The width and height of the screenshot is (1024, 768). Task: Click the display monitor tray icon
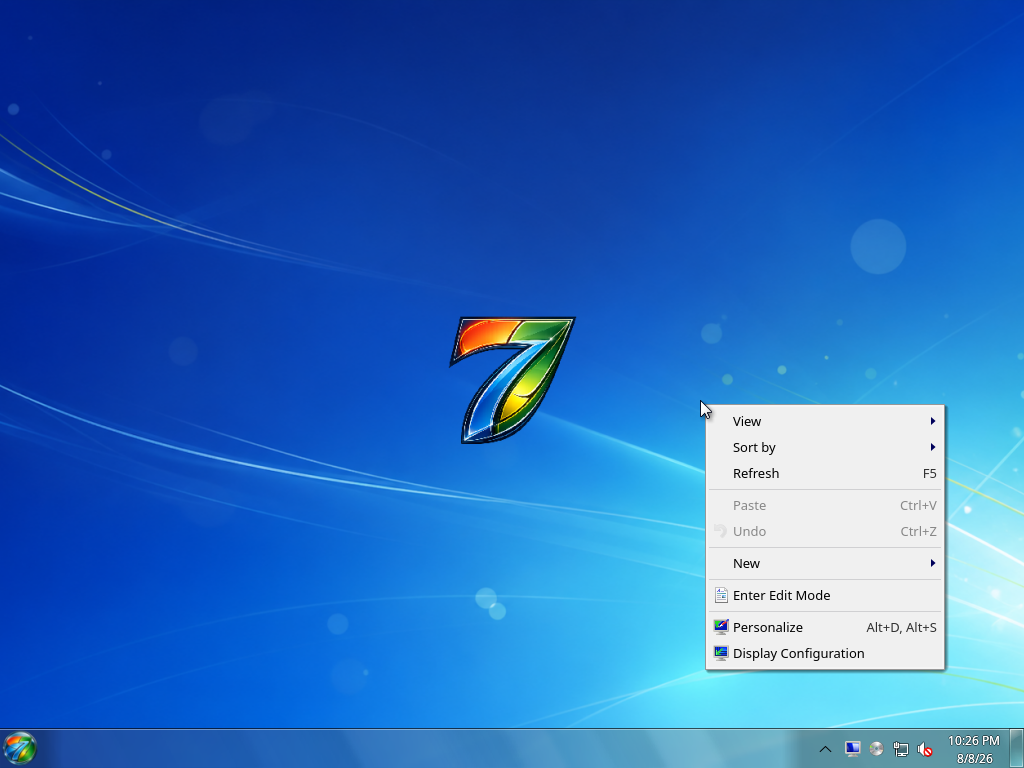pyautogui.click(x=852, y=748)
